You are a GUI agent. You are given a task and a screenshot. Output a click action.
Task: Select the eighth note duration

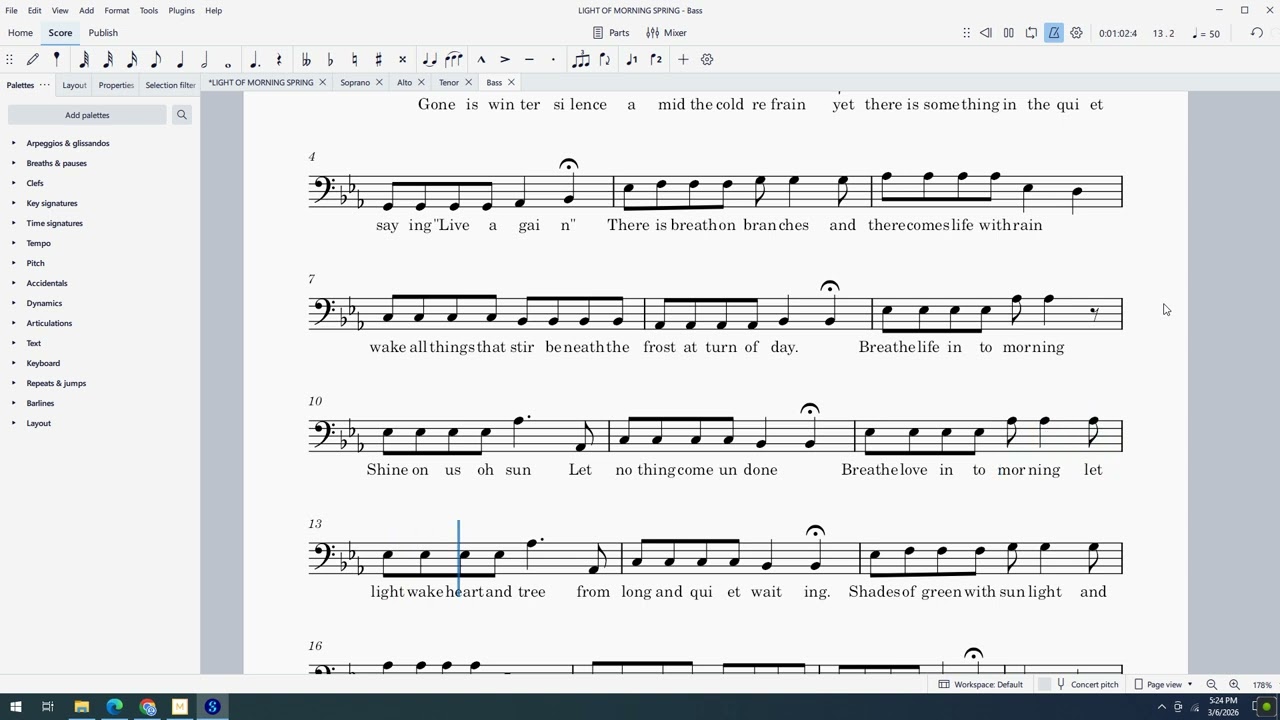[156, 60]
